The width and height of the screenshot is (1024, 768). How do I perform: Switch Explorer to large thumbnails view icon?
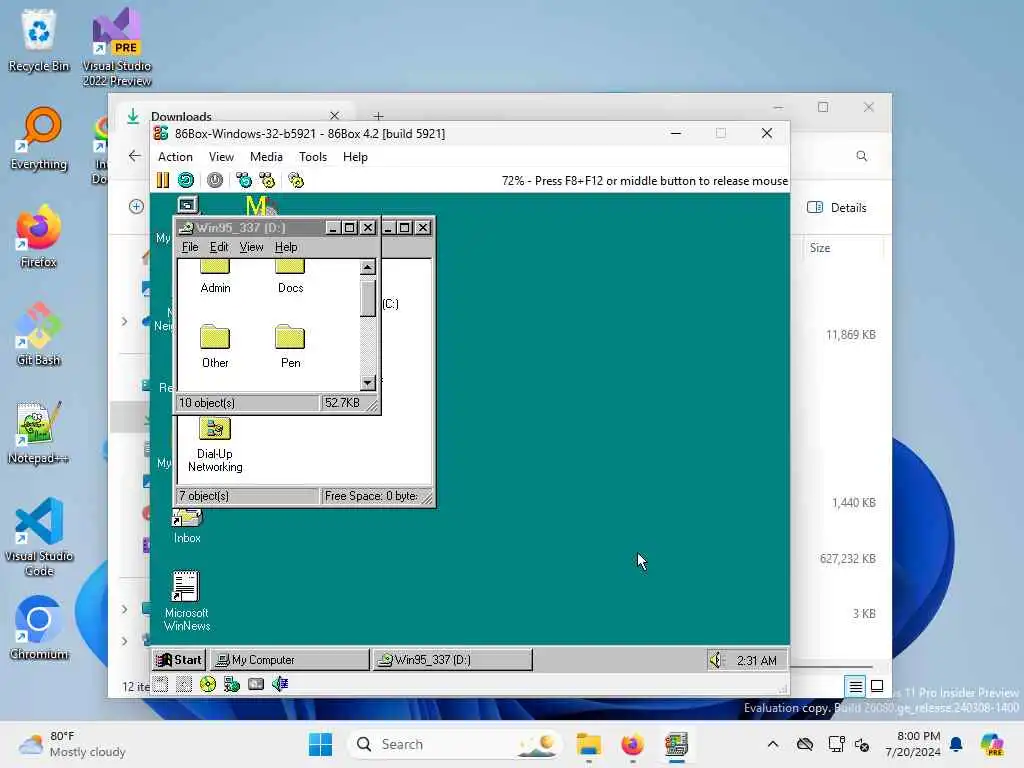(x=878, y=686)
